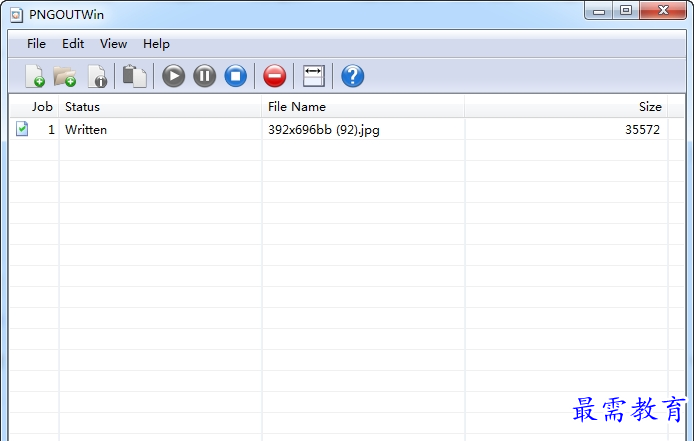Pause jobs with the Pause button
The width and height of the screenshot is (694, 441).
[x=204, y=76]
